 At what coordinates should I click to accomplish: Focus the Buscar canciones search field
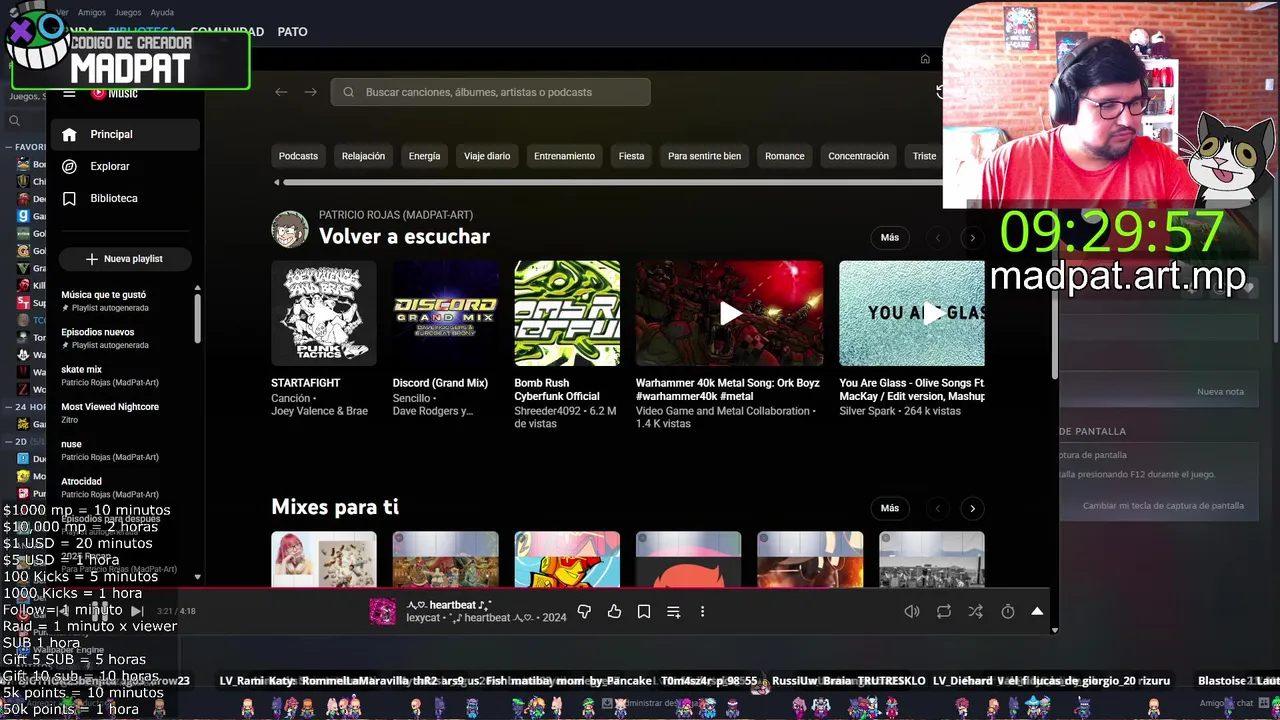490,92
